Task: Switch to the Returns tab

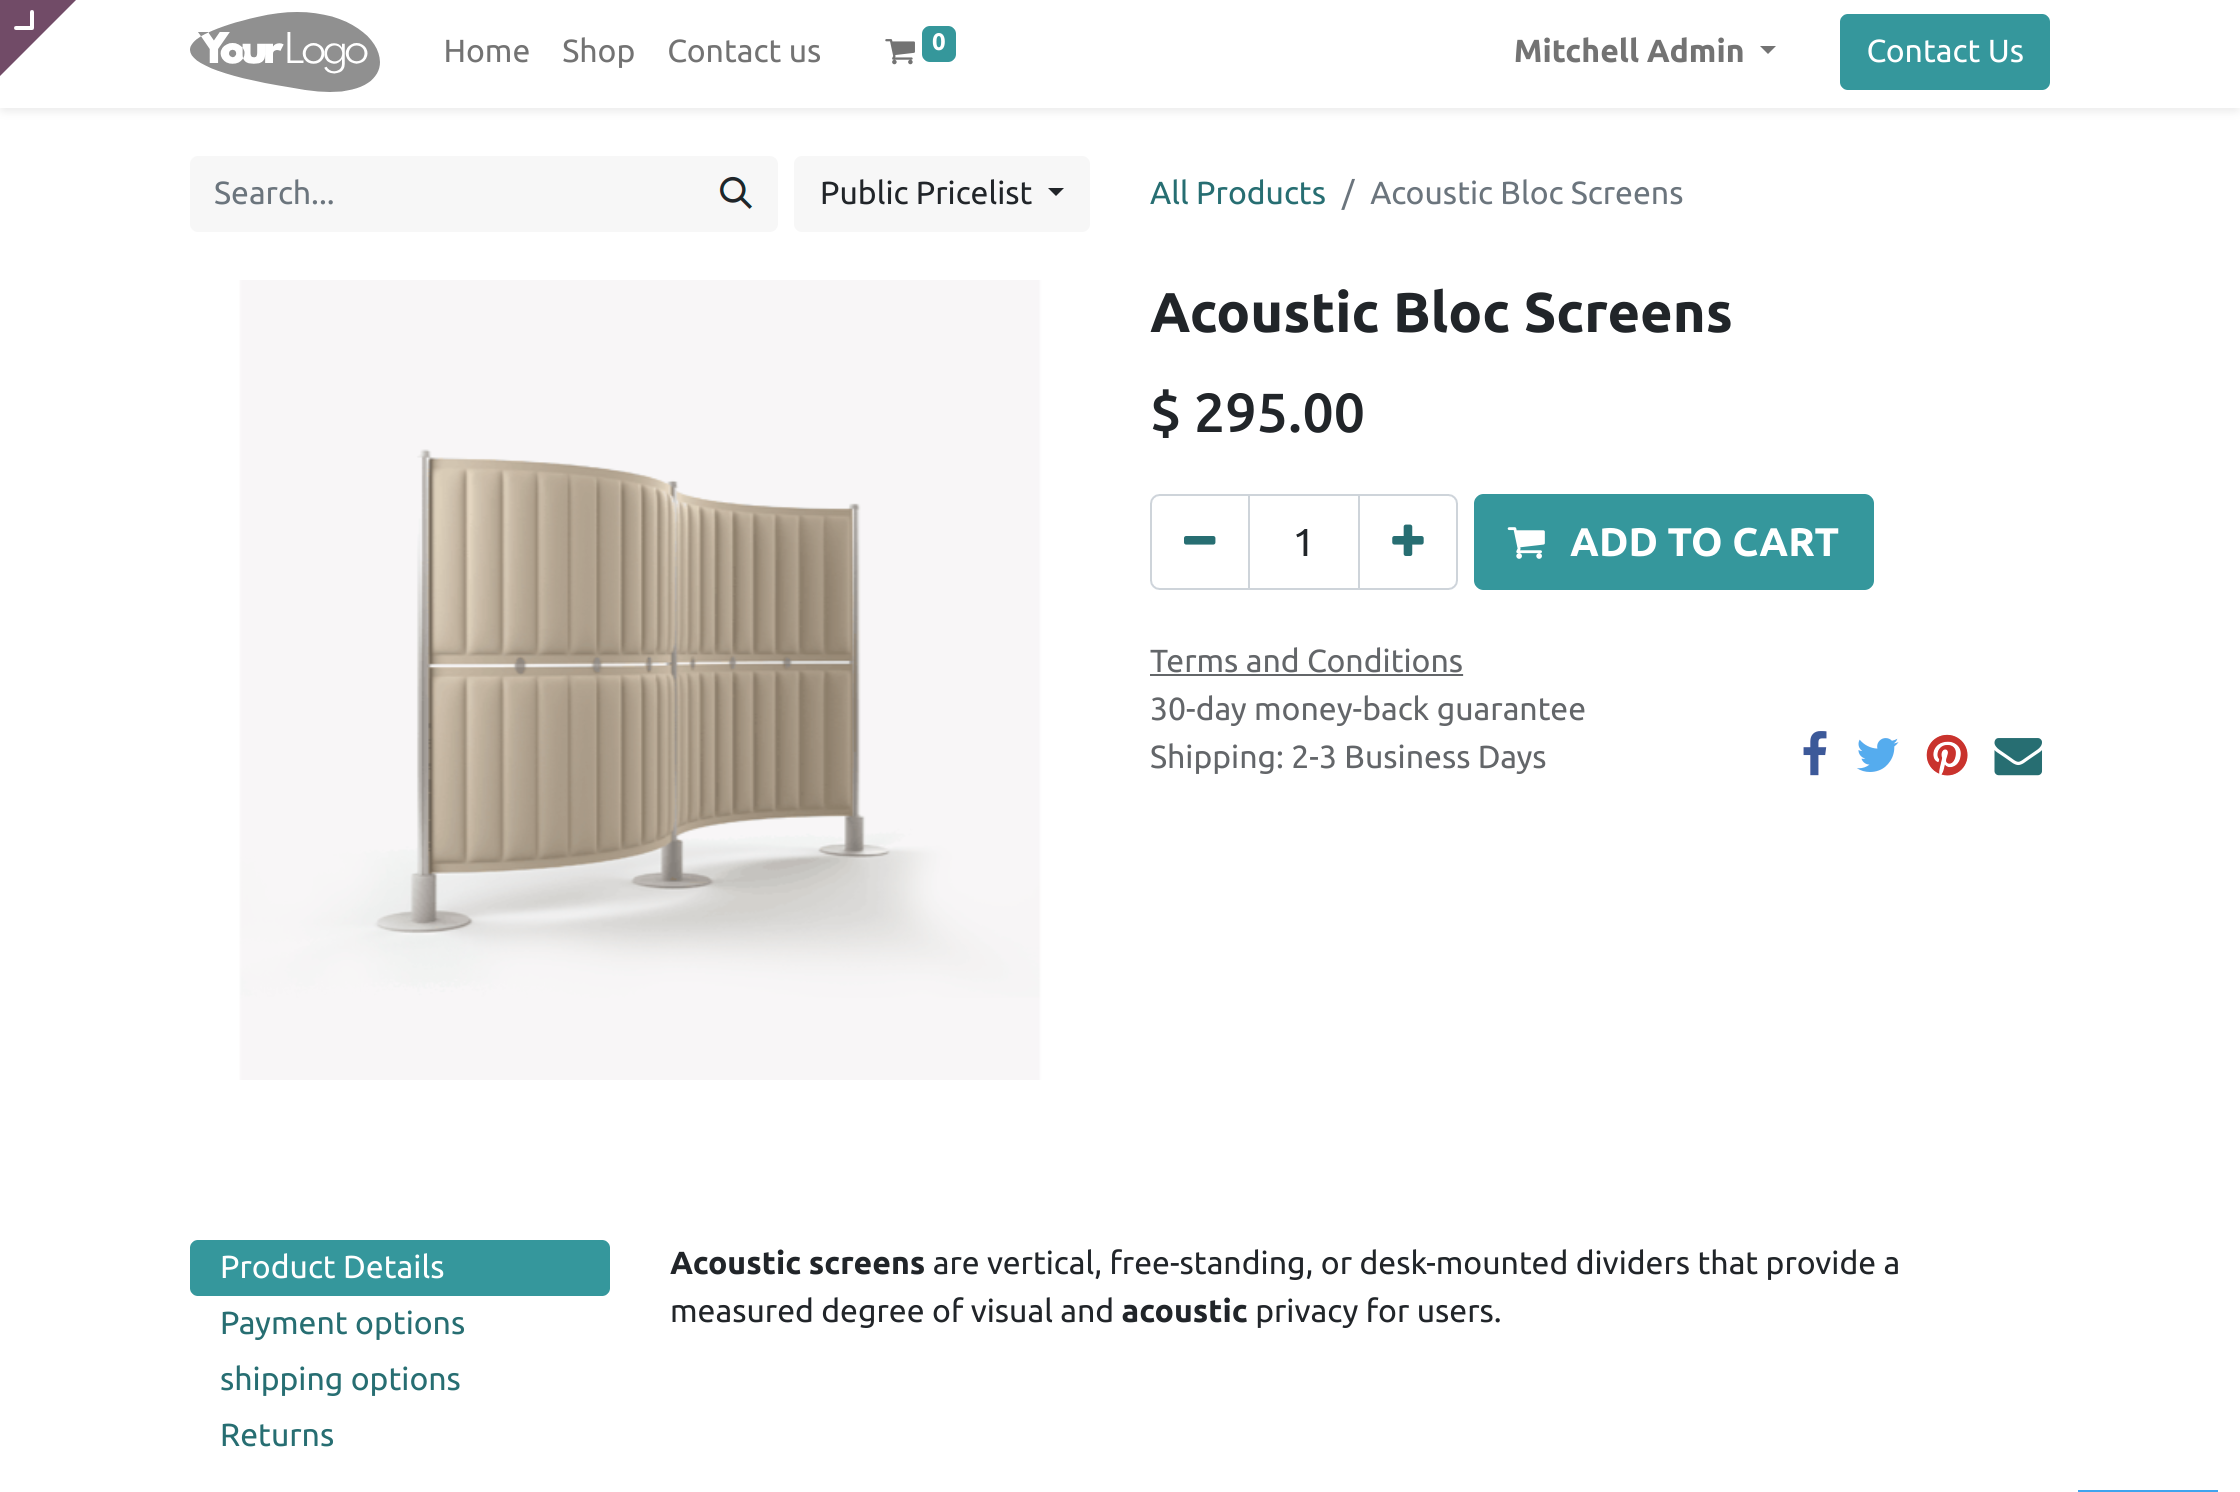Action: click(x=277, y=1435)
